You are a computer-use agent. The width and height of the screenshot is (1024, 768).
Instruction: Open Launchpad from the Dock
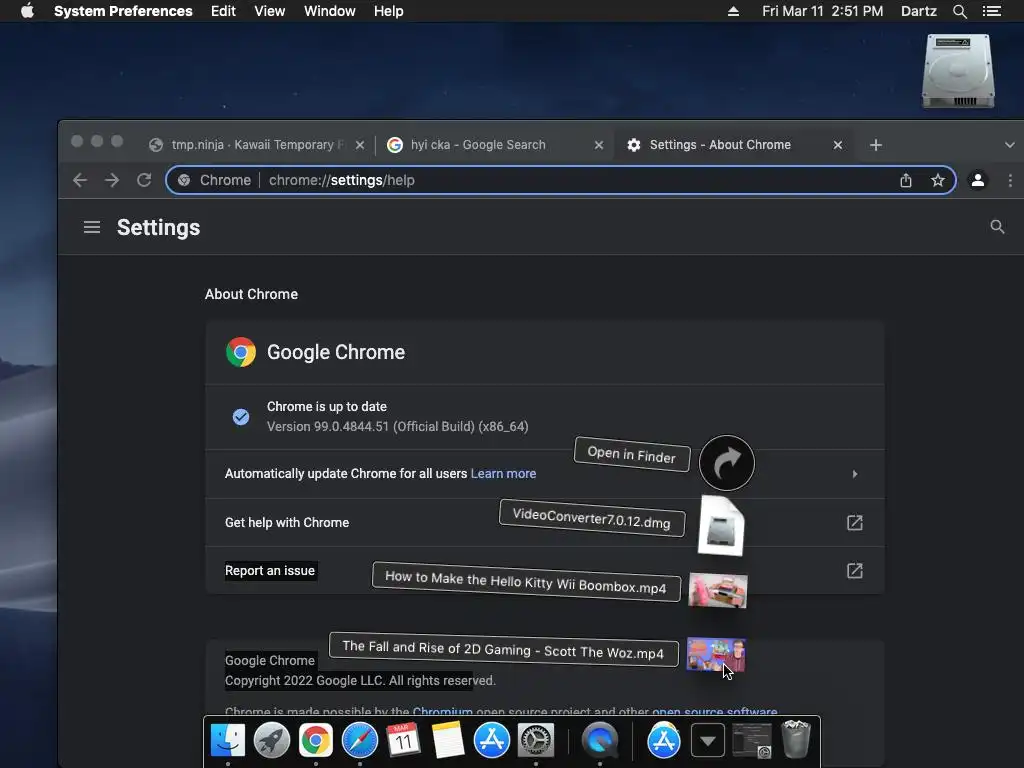[x=272, y=741]
